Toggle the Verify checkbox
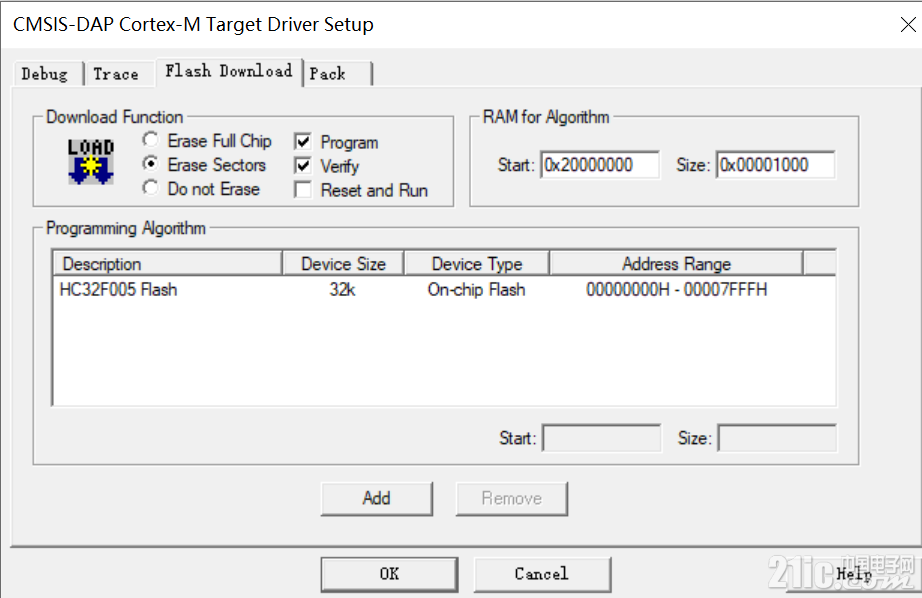Screen dimensions: 922x598 [303, 166]
